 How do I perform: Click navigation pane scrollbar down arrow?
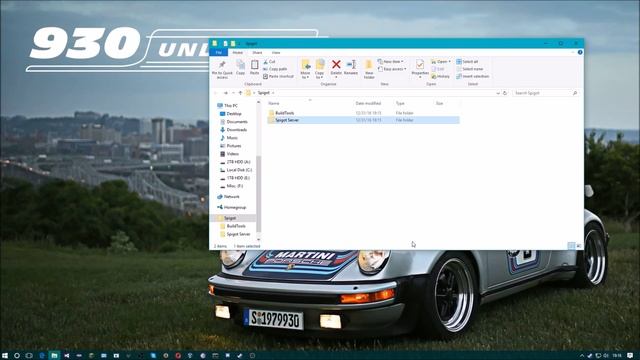[x=258, y=240]
